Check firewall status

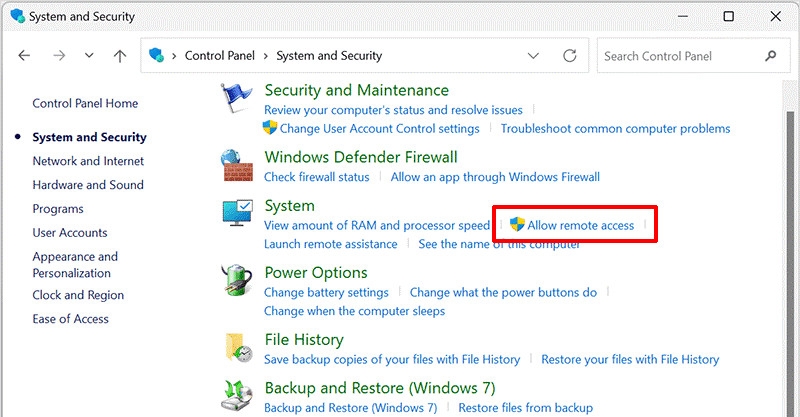316,177
